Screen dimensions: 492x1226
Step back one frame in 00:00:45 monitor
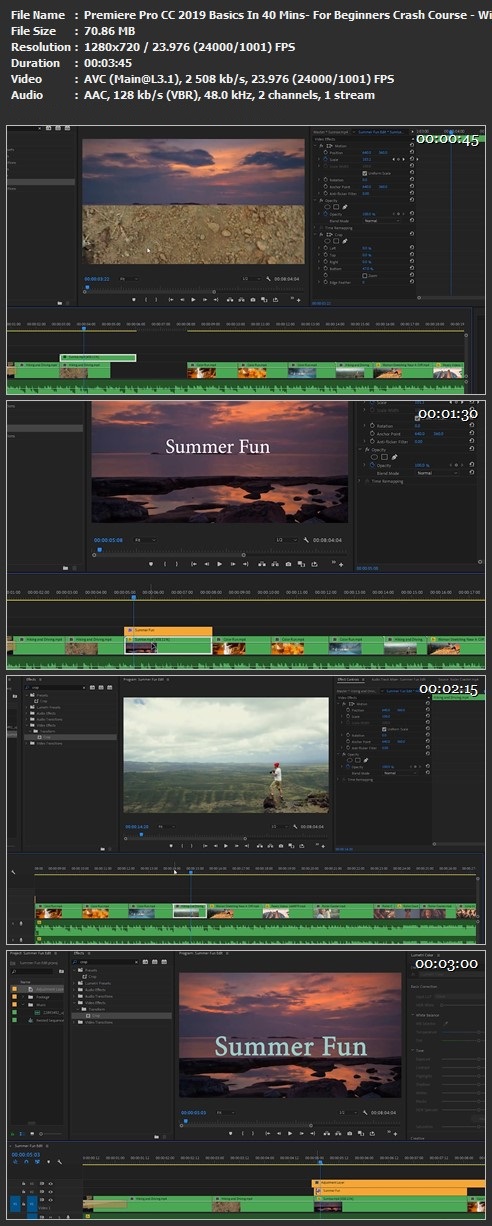point(181,300)
